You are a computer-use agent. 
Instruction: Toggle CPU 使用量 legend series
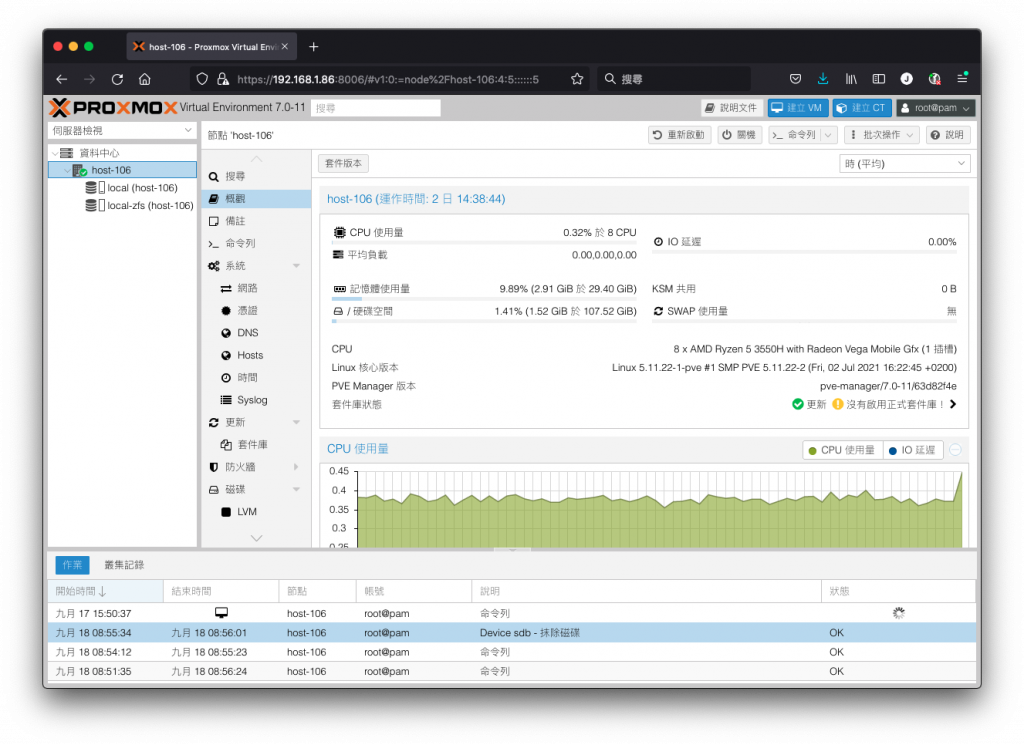[842, 450]
